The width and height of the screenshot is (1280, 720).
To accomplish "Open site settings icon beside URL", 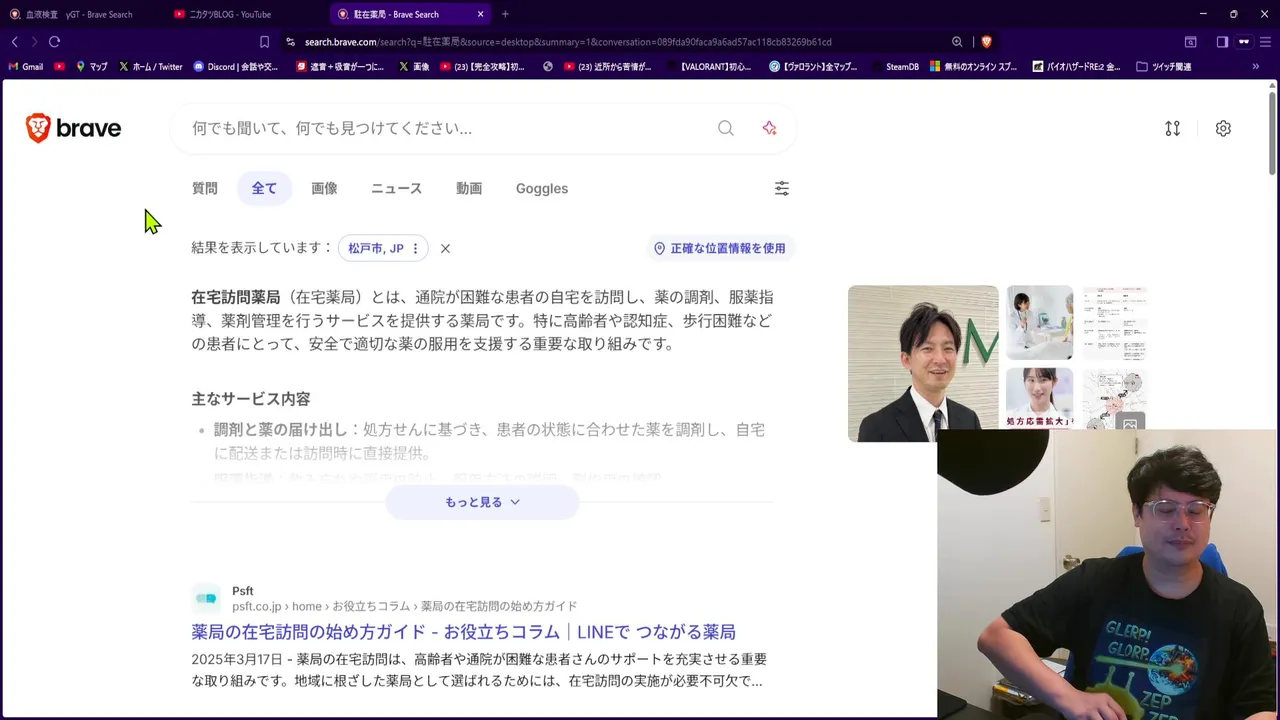I will coord(290,42).
